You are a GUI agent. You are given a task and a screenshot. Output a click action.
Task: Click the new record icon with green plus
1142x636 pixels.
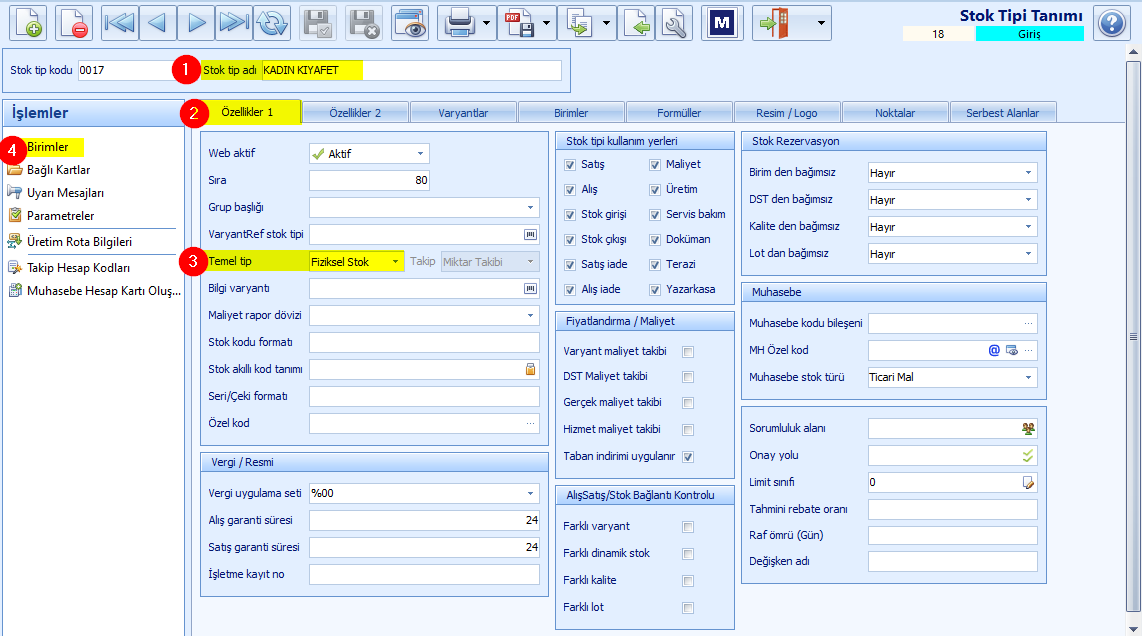28,23
